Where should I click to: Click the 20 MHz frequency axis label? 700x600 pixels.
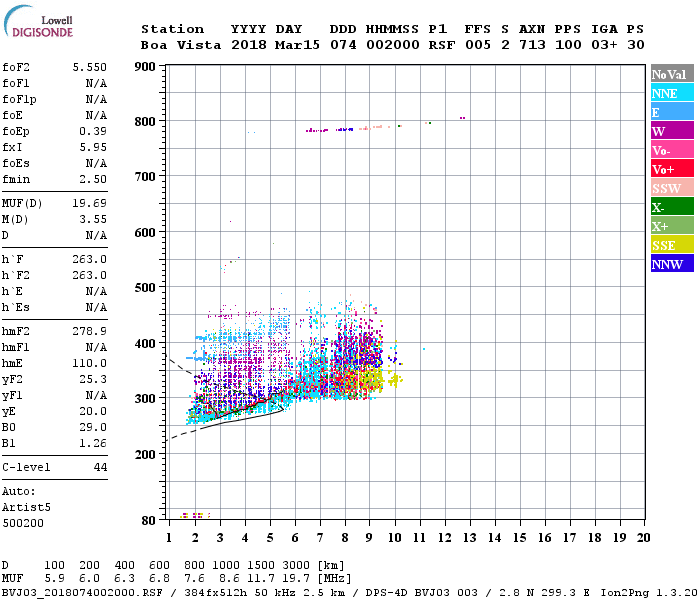[643, 538]
